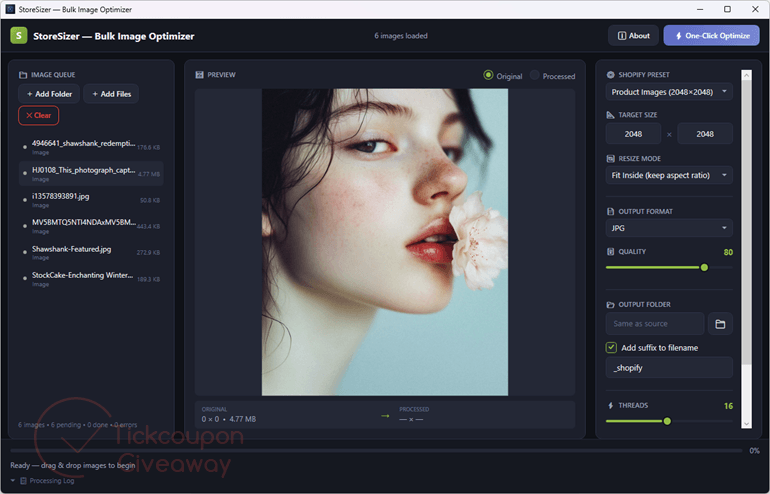The image size is (770, 494).
Task: Select i13578393891.jpg in the queue
Action: pos(91,200)
